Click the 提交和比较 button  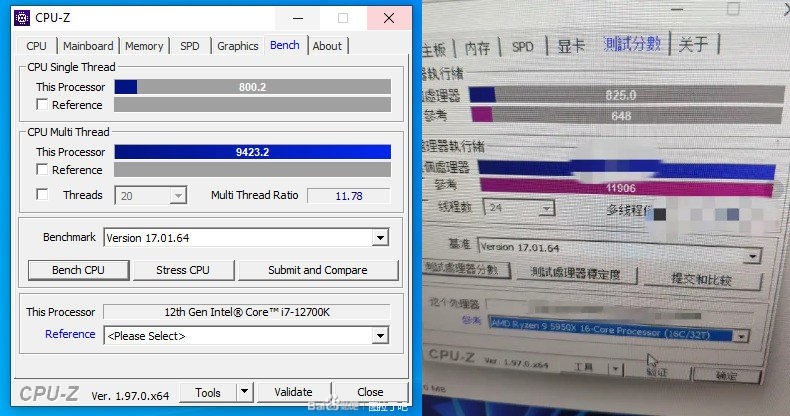(x=702, y=279)
